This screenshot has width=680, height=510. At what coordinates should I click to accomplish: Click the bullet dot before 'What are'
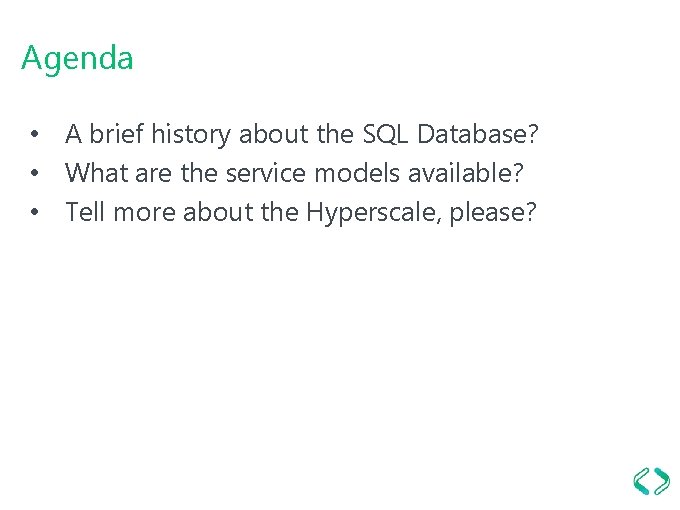[x=34, y=173]
